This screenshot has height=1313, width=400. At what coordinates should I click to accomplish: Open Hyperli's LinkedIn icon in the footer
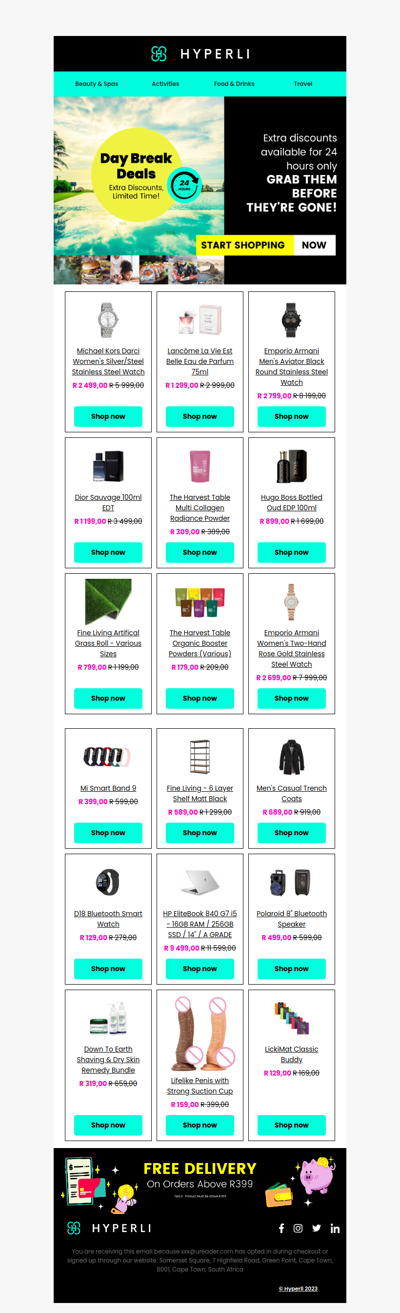[x=334, y=1228]
